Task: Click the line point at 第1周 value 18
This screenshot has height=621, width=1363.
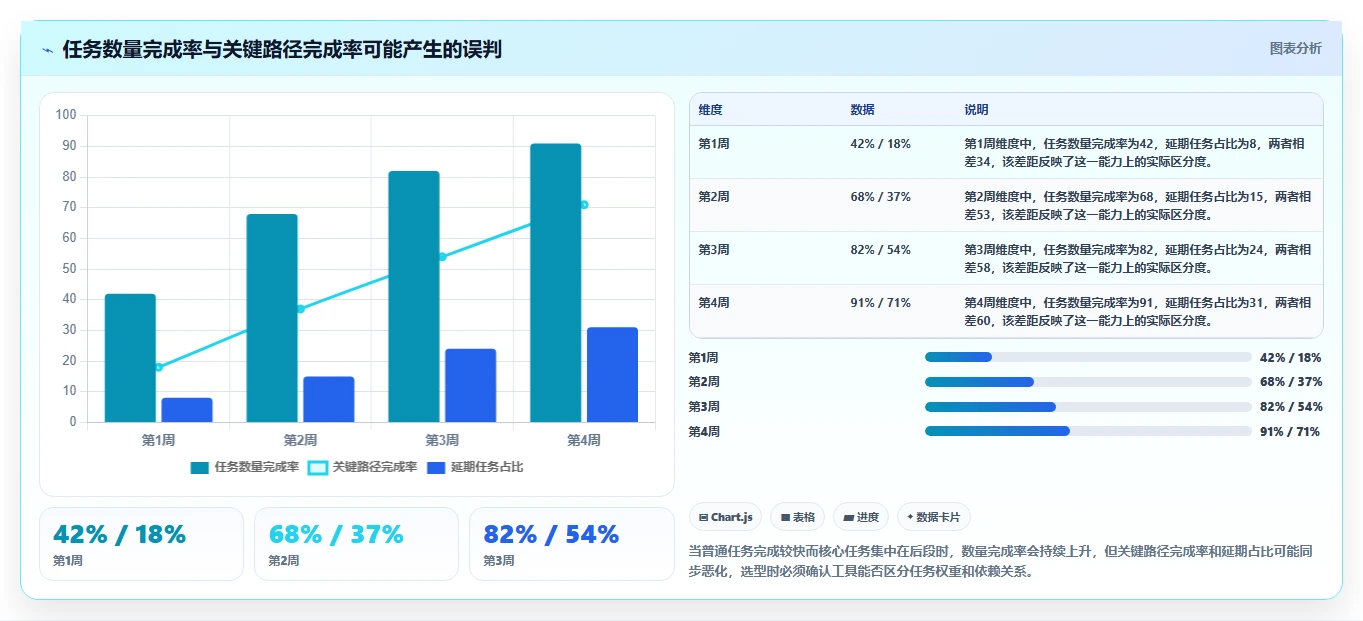Action: pos(158,367)
